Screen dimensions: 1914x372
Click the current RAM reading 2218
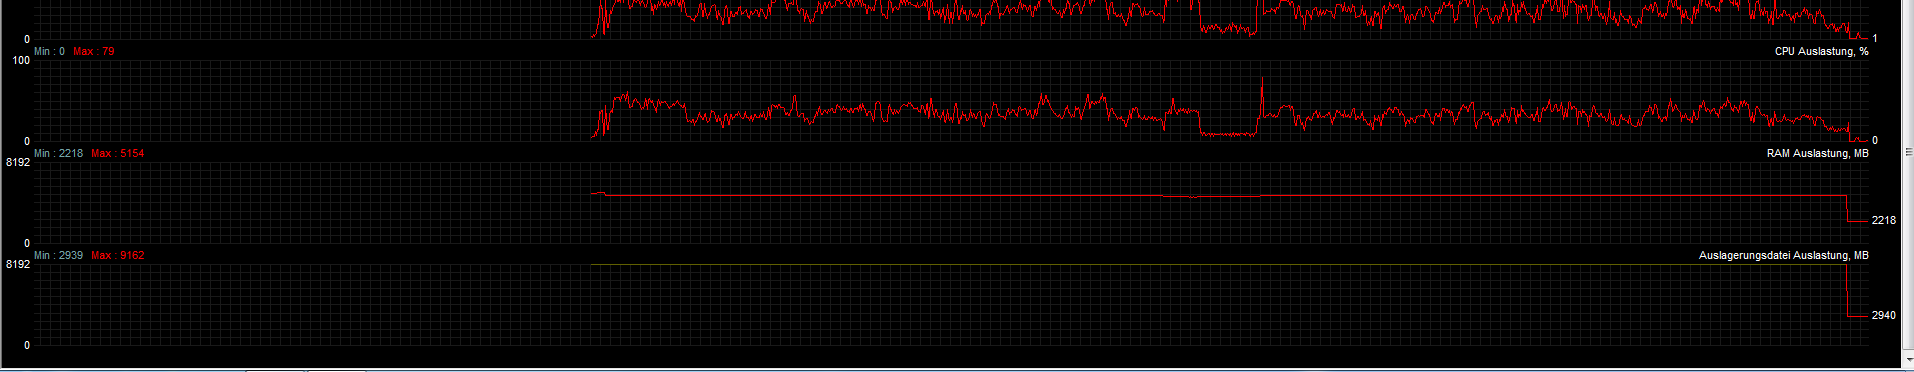1883,220
